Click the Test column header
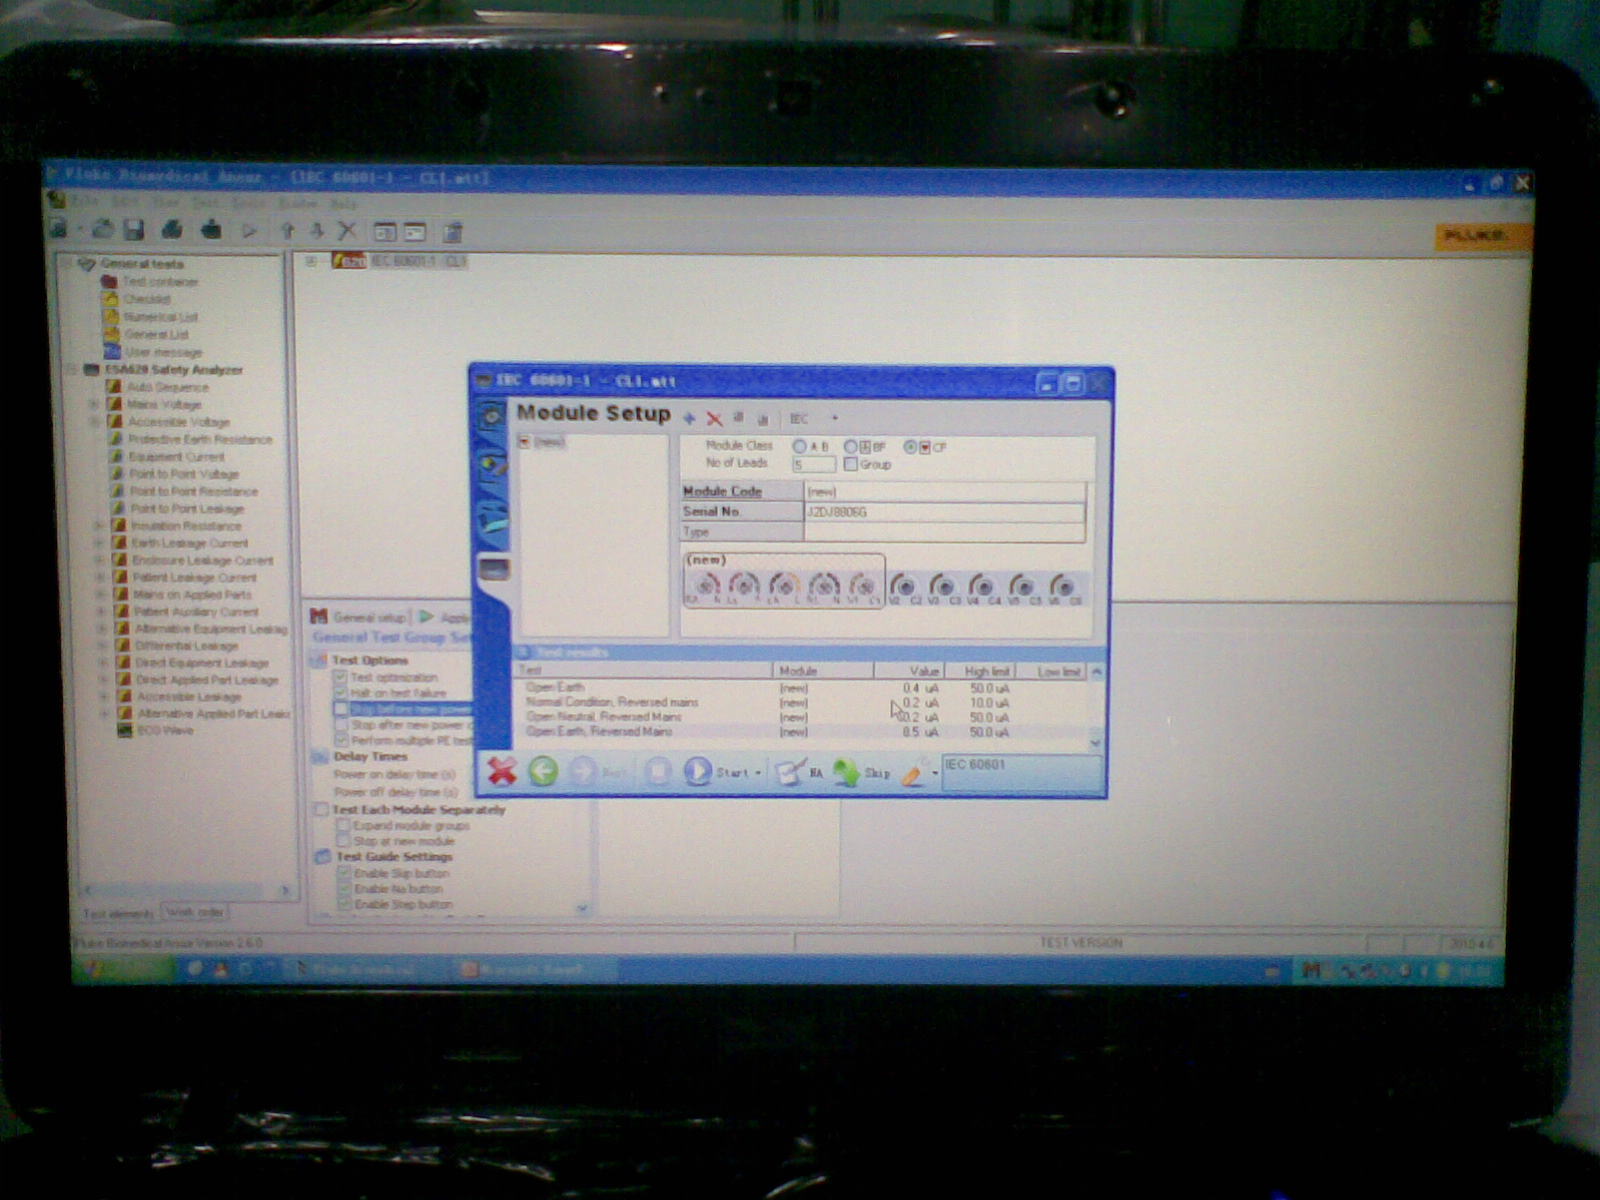Screen dimensions: 1600x1200 click(642, 670)
